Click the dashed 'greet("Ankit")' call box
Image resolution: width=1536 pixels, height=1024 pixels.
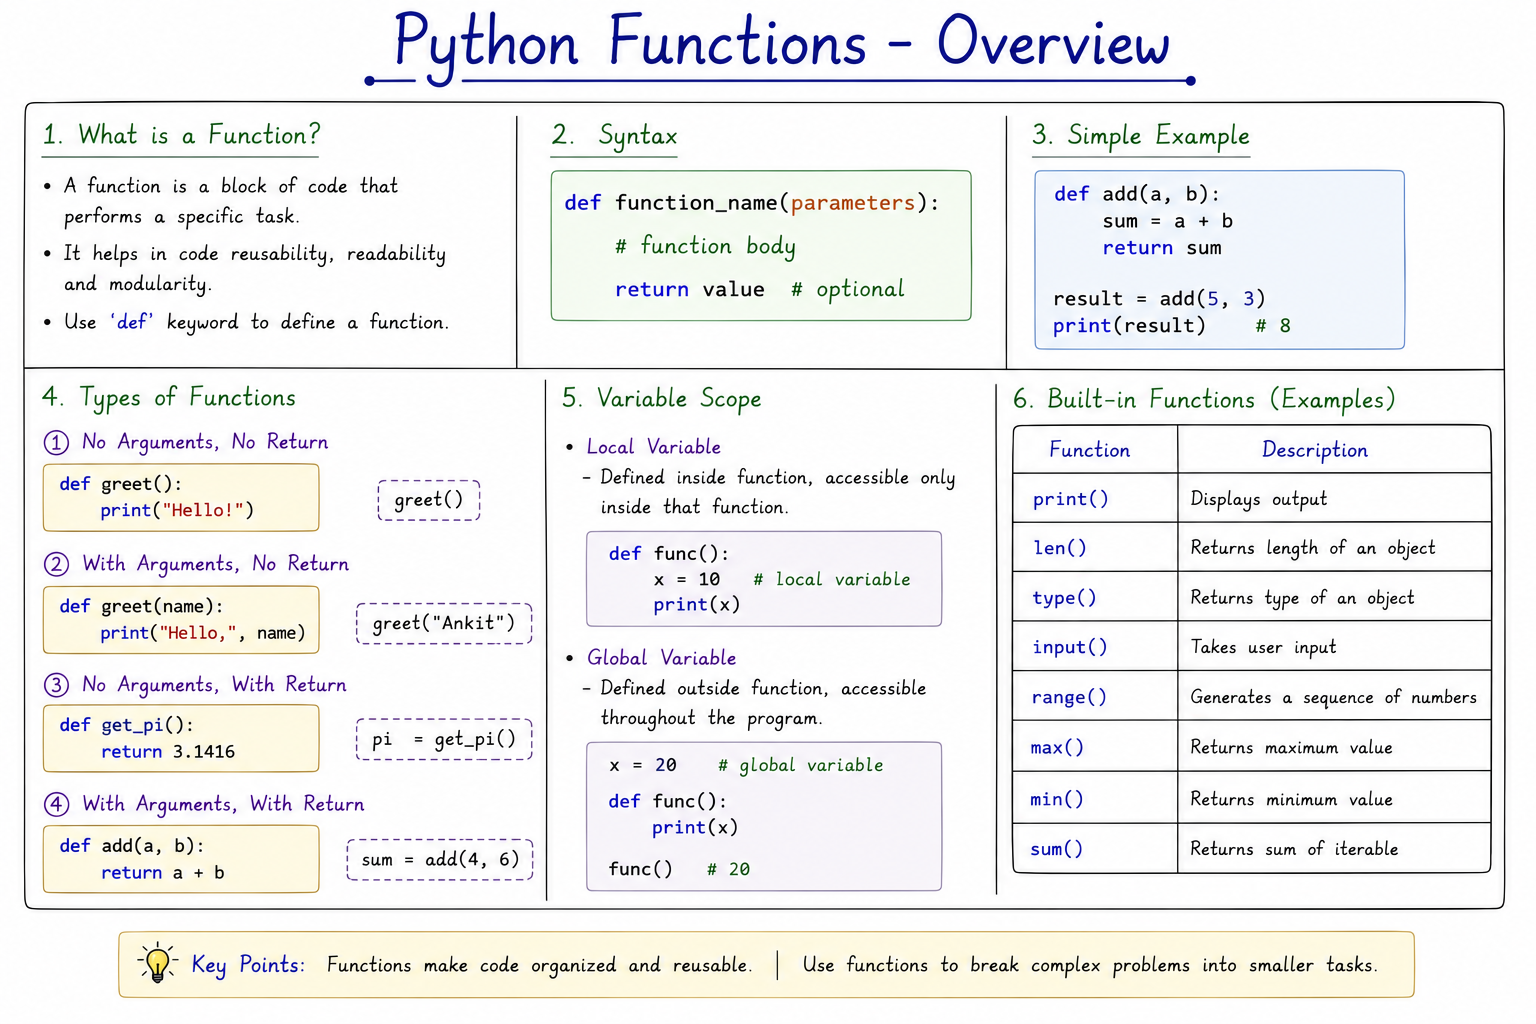tap(444, 623)
